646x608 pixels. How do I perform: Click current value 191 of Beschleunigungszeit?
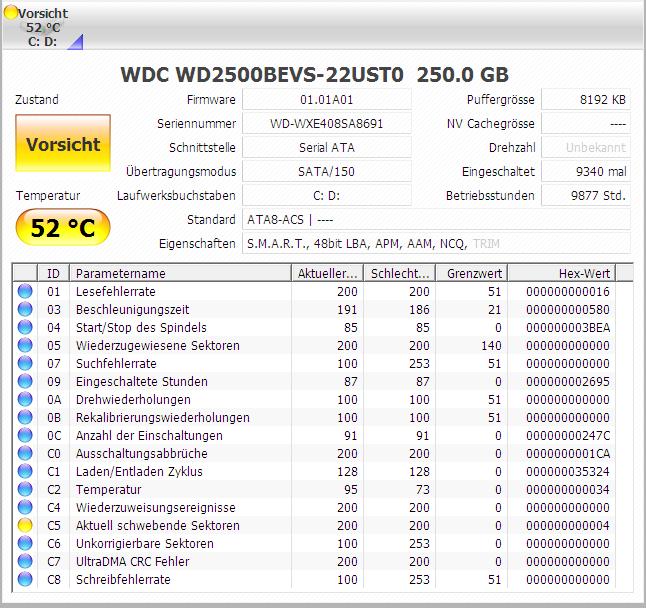click(347, 309)
